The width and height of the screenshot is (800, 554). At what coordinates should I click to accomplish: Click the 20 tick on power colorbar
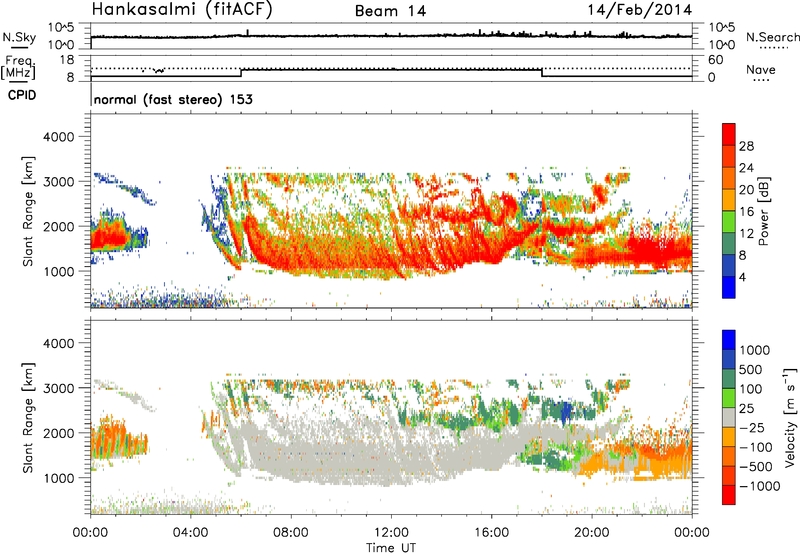tap(746, 190)
